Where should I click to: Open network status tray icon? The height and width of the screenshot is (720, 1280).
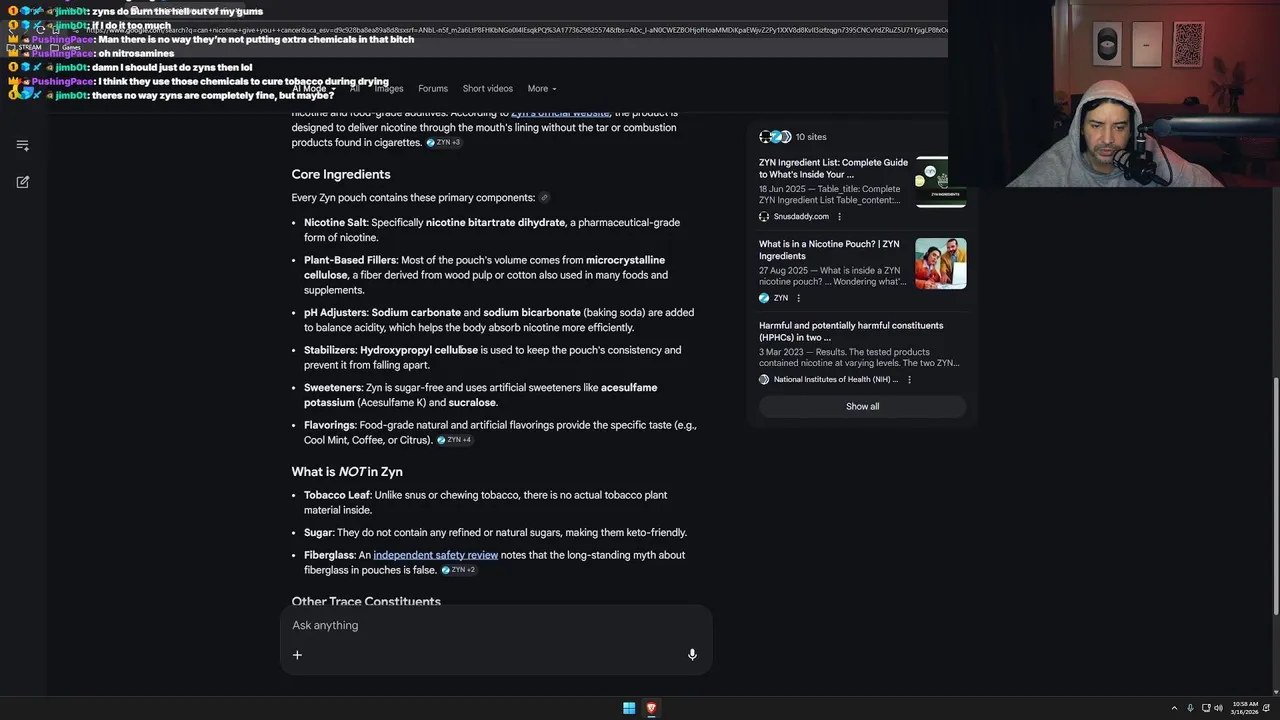pos(1205,708)
